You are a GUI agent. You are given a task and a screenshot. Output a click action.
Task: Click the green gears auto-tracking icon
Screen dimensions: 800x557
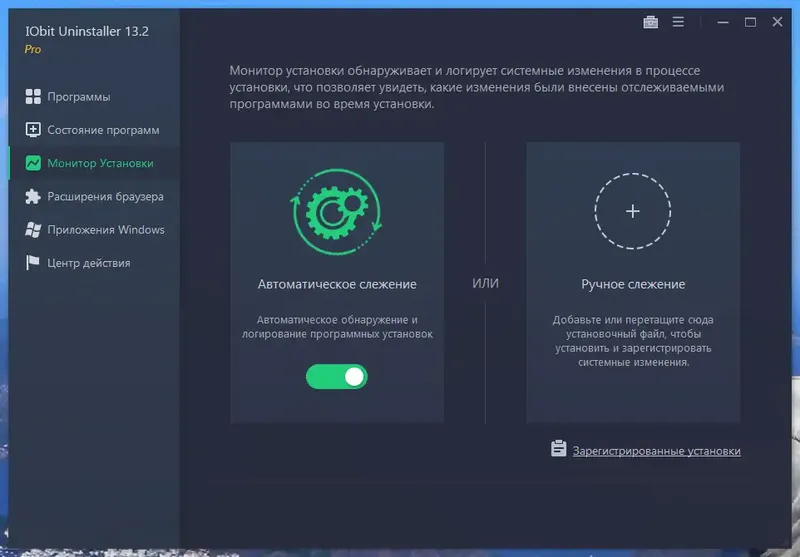[x=337, y=211]
